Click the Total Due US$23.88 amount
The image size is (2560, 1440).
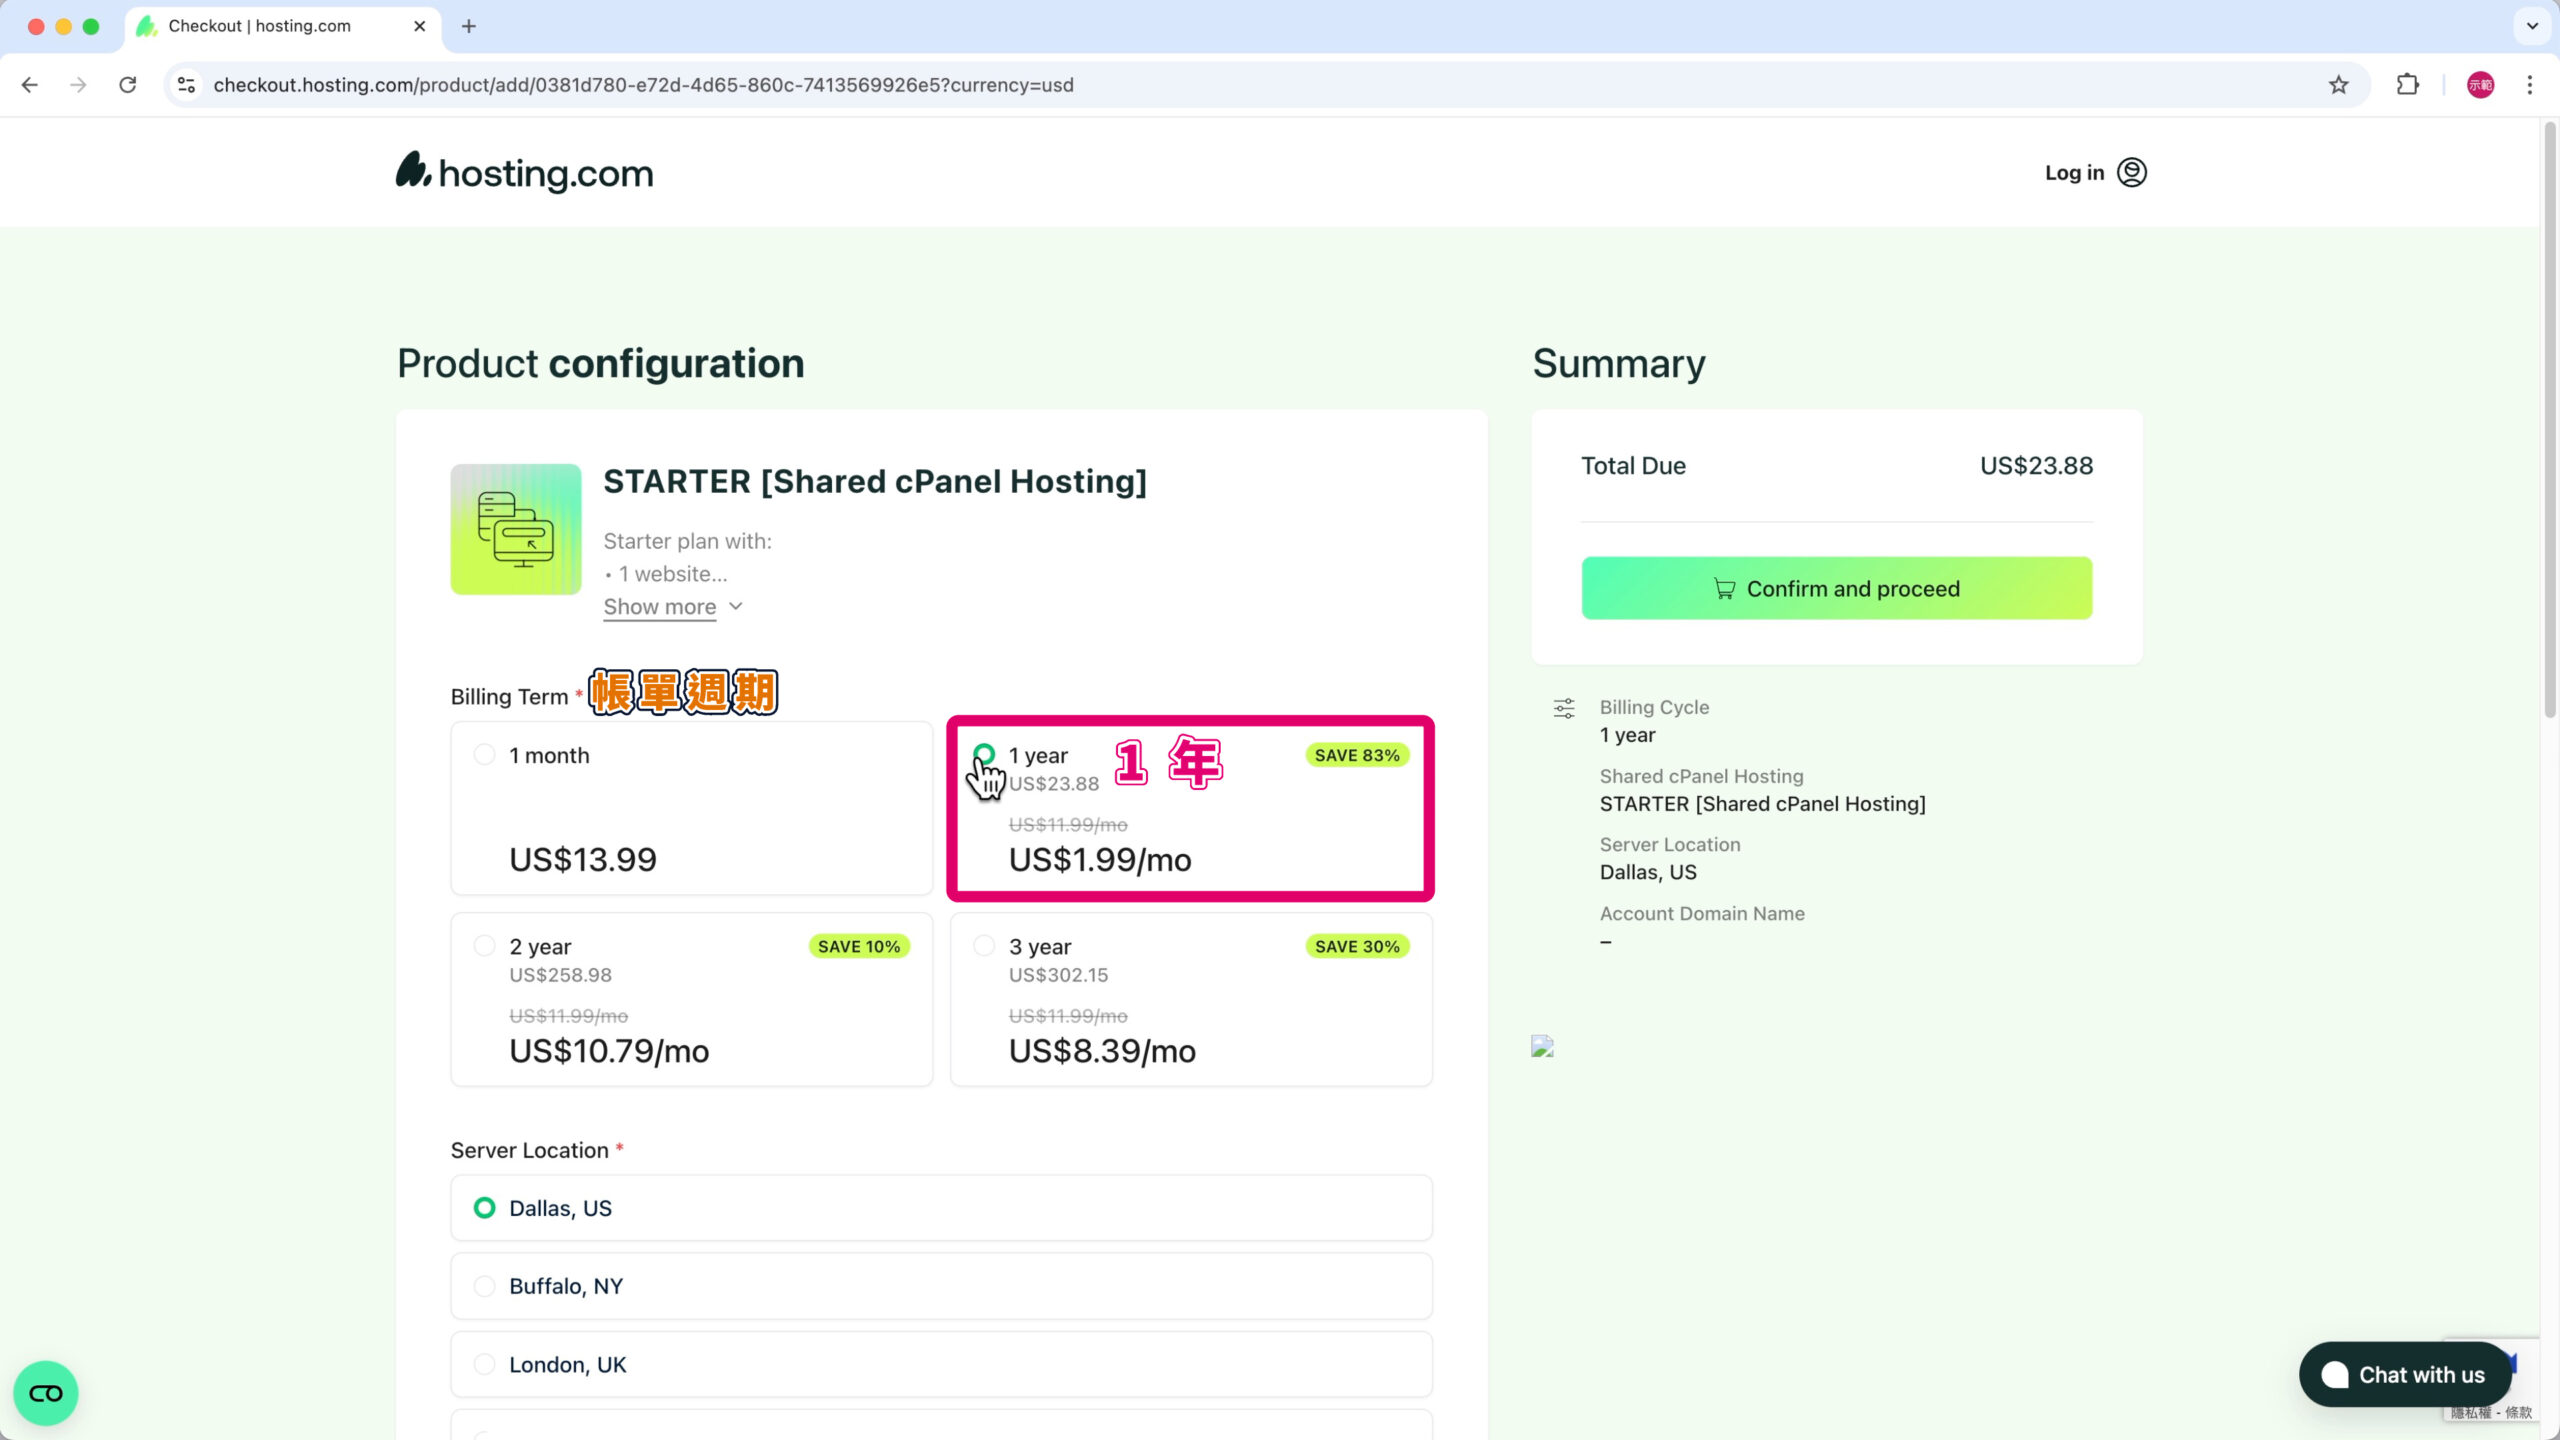pyautogui.click(x=2036, y=465)
